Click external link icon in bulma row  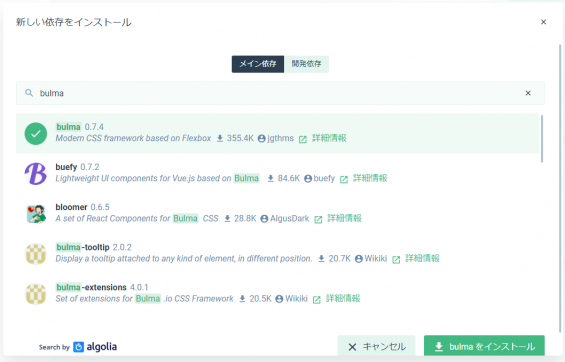tap(303, 139)
